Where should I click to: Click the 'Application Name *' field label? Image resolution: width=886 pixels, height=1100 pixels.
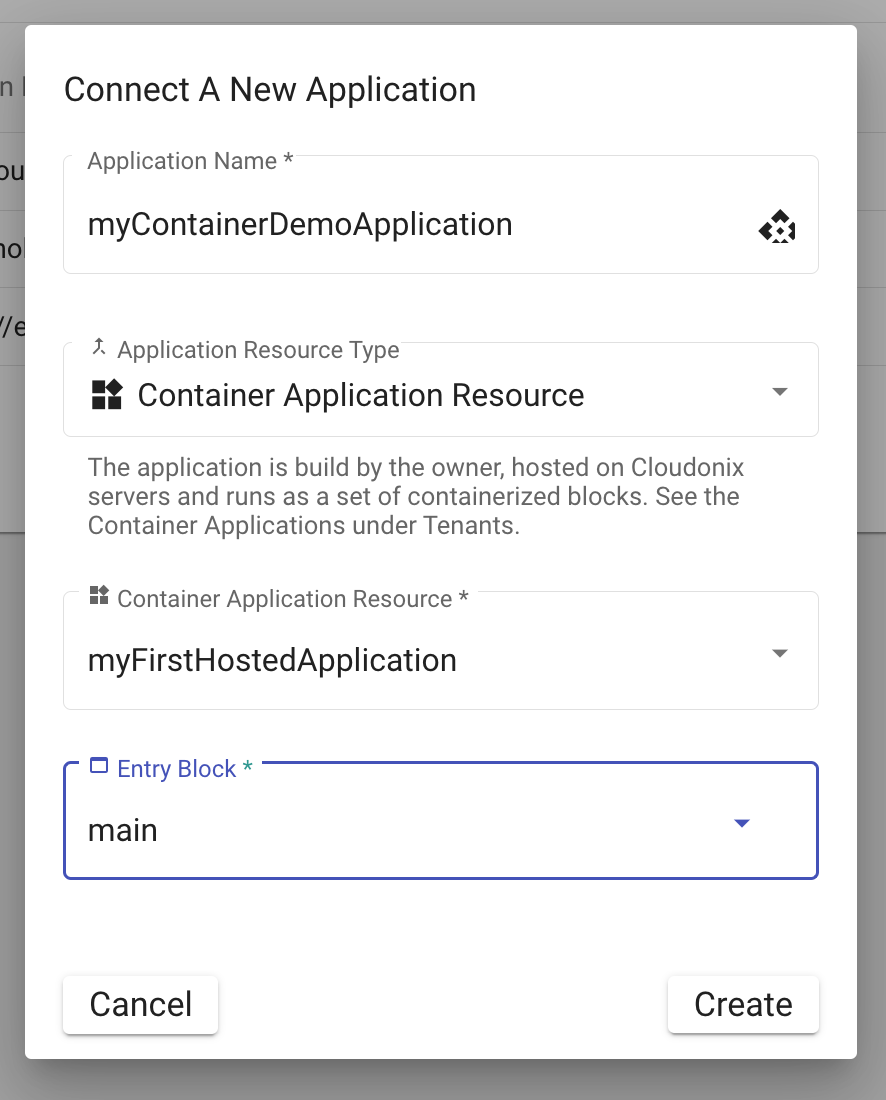point(190,162)
